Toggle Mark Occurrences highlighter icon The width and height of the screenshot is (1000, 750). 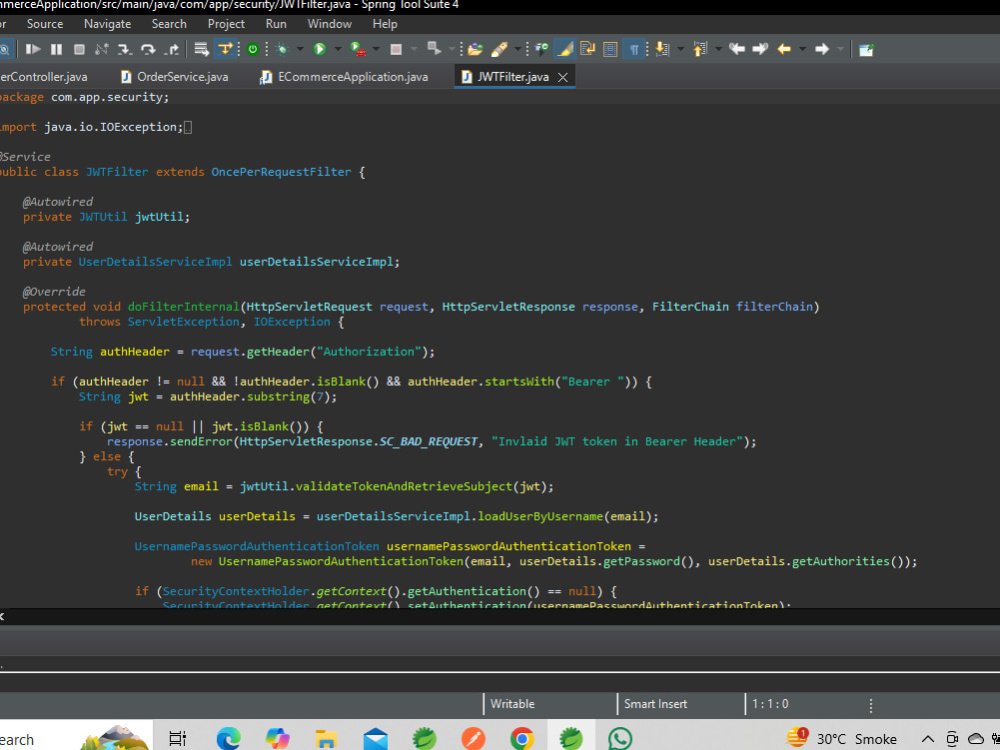564,49
